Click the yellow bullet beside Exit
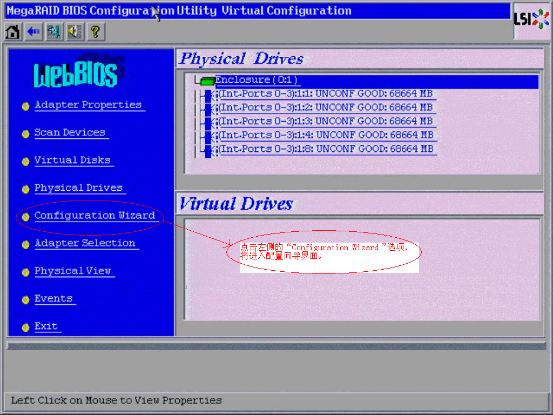The image size is (553, 415). click(x=25, y=328)
